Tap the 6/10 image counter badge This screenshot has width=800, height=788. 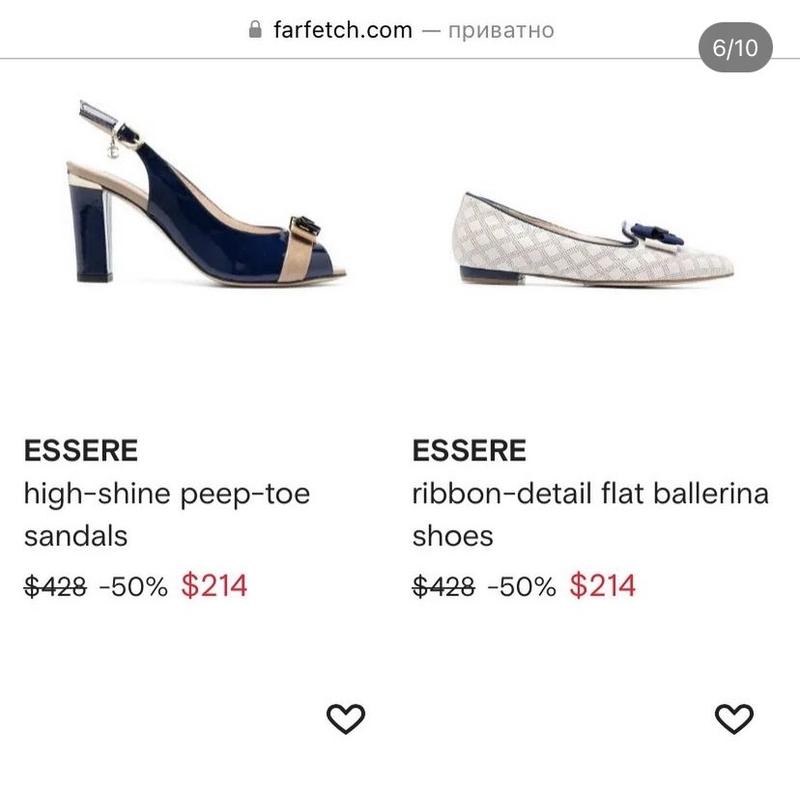click(x=735, y=47)
